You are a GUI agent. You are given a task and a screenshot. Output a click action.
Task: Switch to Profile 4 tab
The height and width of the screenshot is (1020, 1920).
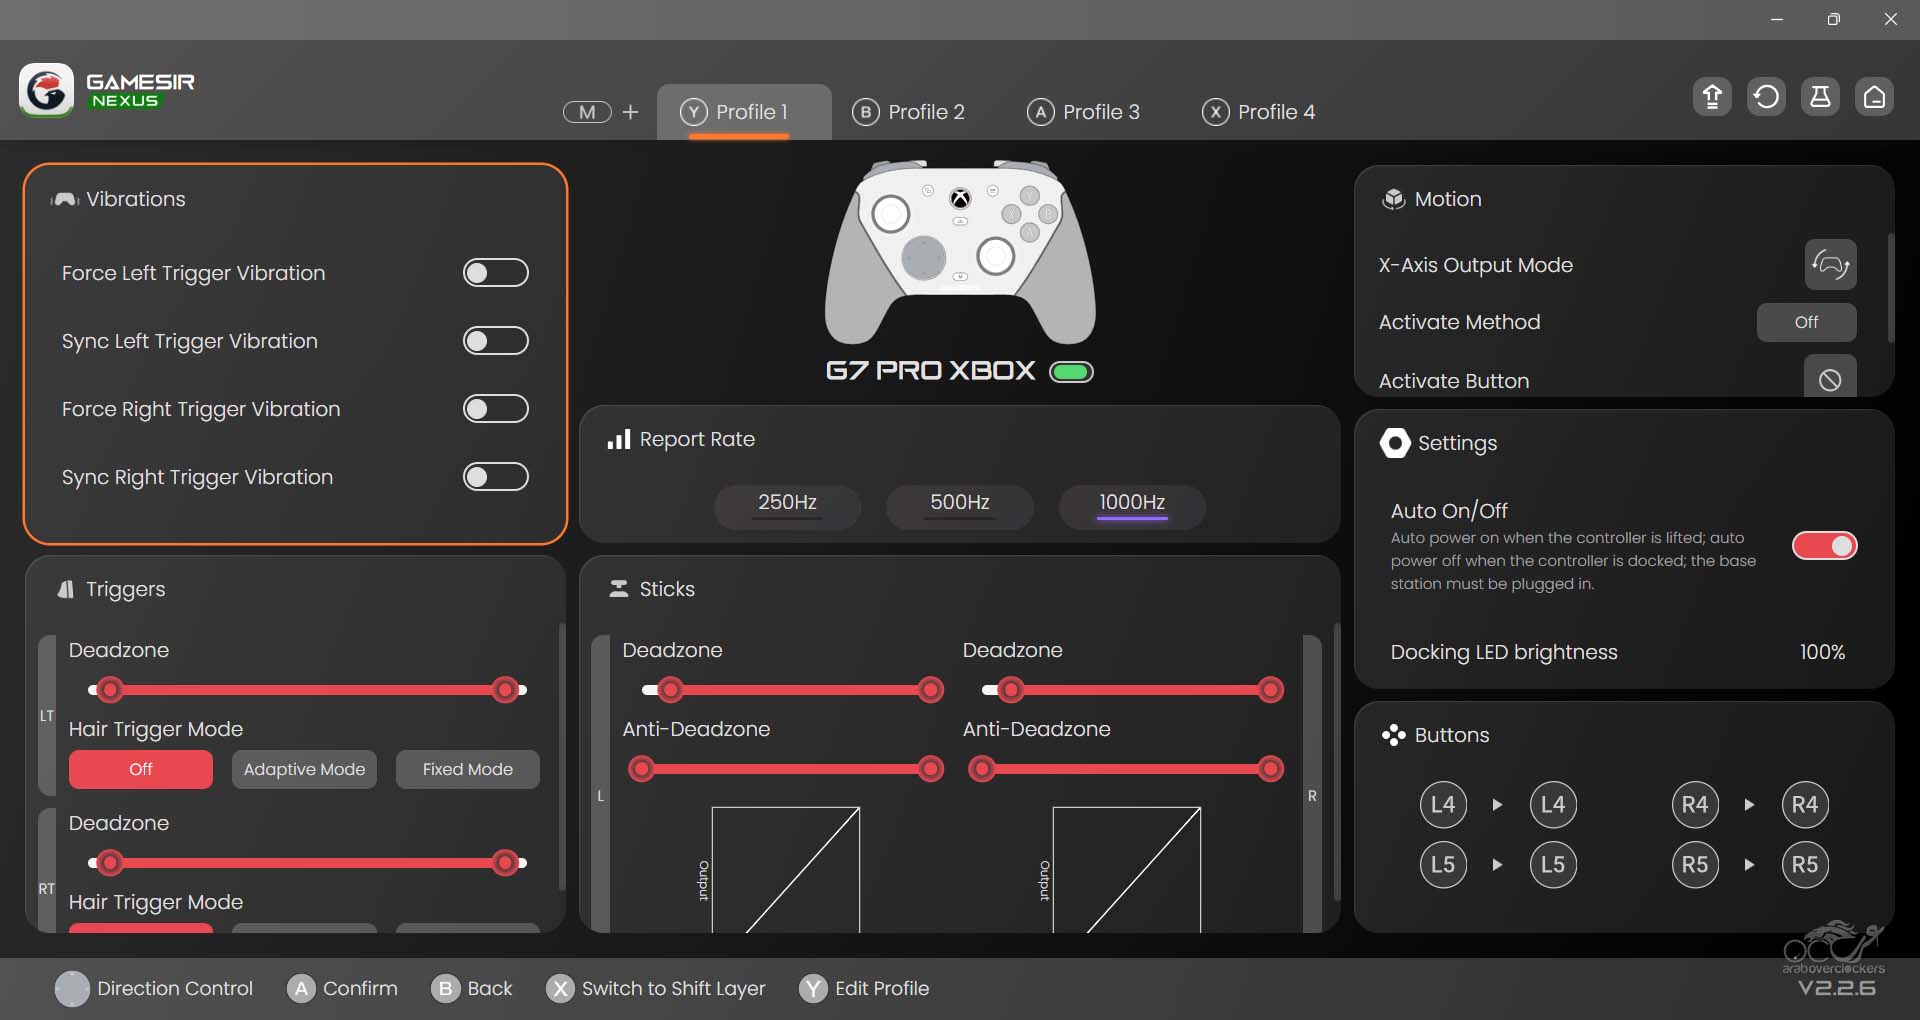point(1258,112)
